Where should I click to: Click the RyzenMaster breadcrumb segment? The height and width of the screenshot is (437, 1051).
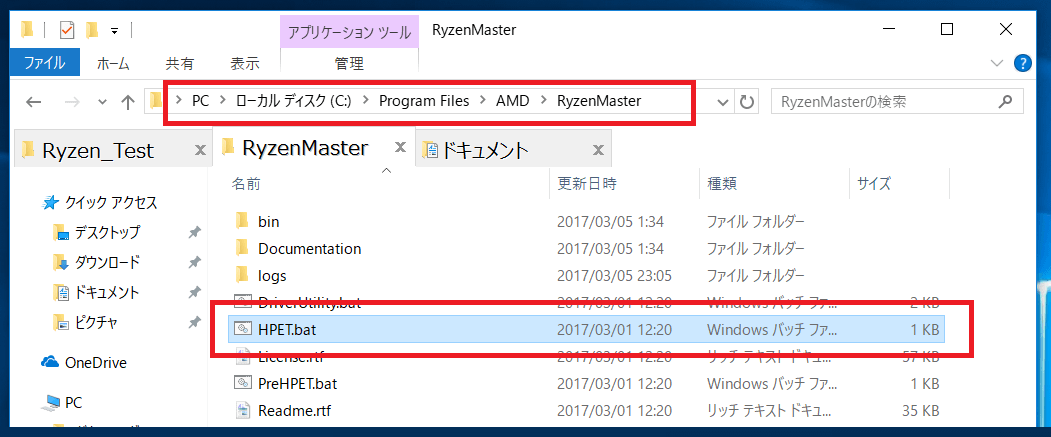(599, 101)
